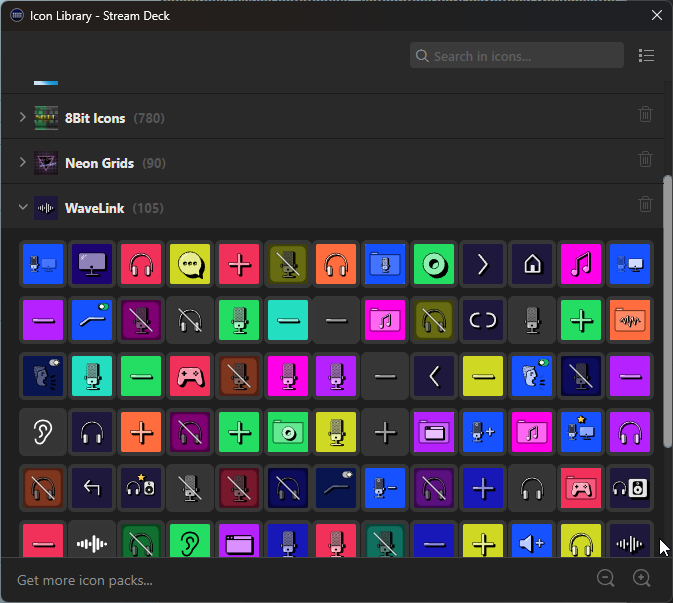
Task: Select the light blue talking head icon
Action: 532,376
